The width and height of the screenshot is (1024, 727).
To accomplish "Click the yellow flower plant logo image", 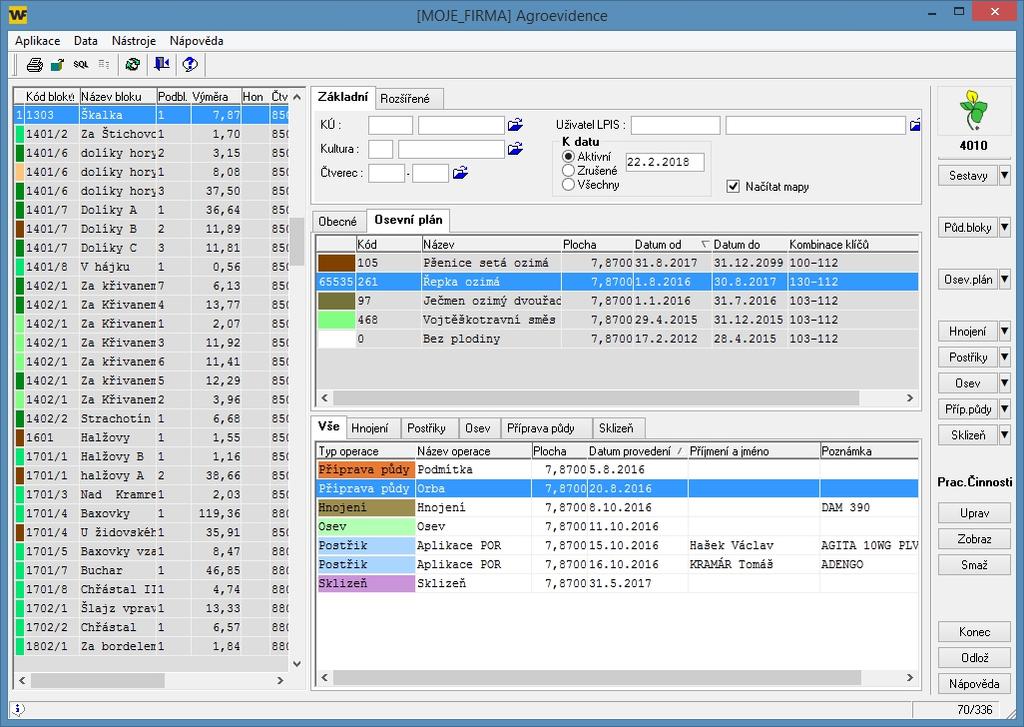I will (x=973, y=110).
